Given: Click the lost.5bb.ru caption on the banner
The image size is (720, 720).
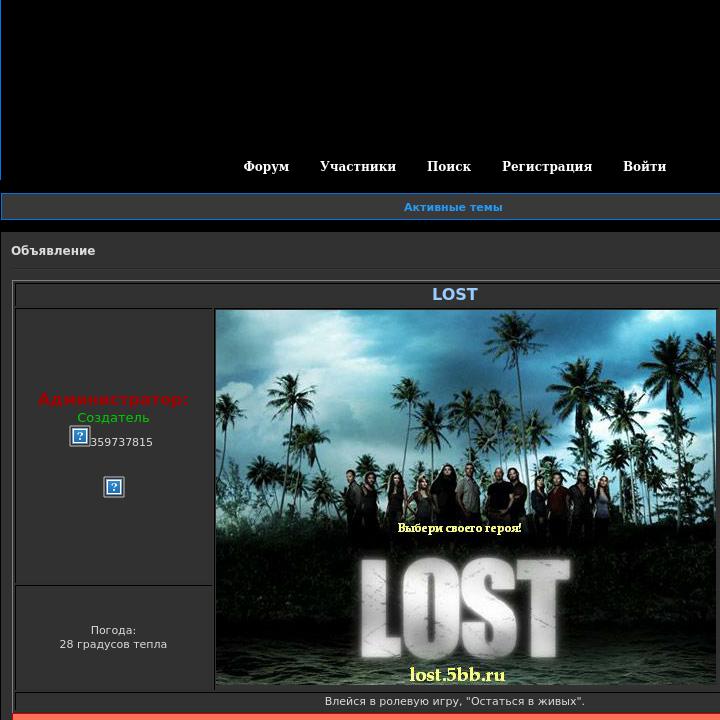Looking at the screenshot, I should [x=457, y=675].
